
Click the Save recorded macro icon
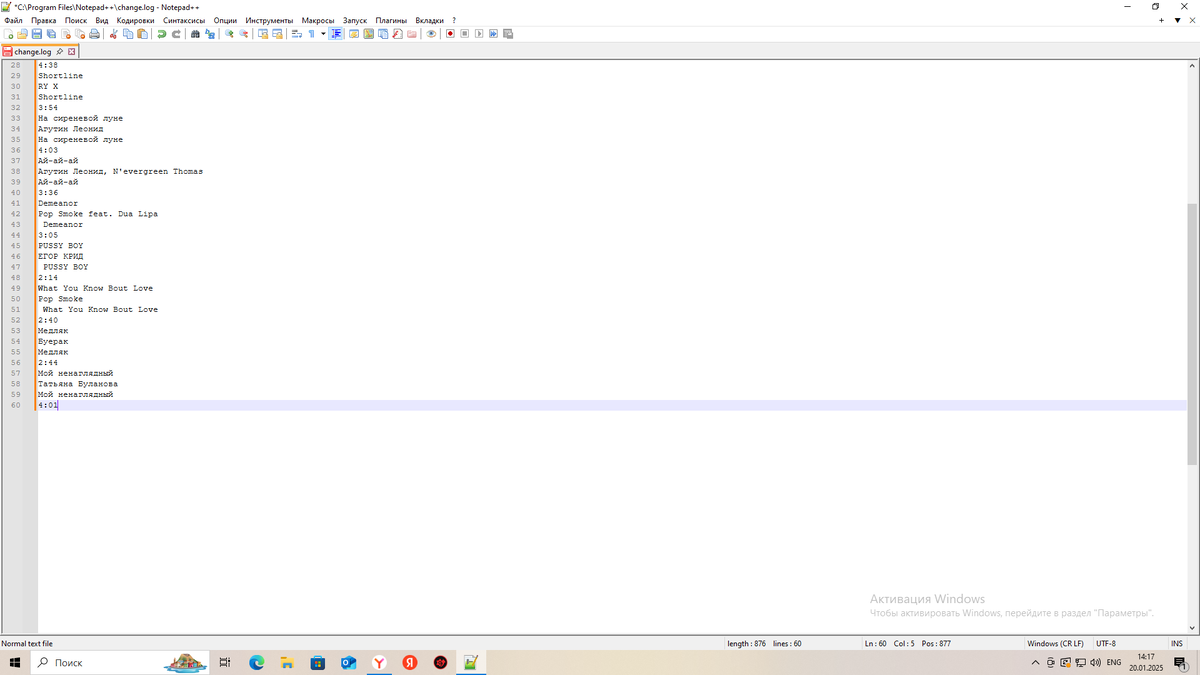(507, 34)
